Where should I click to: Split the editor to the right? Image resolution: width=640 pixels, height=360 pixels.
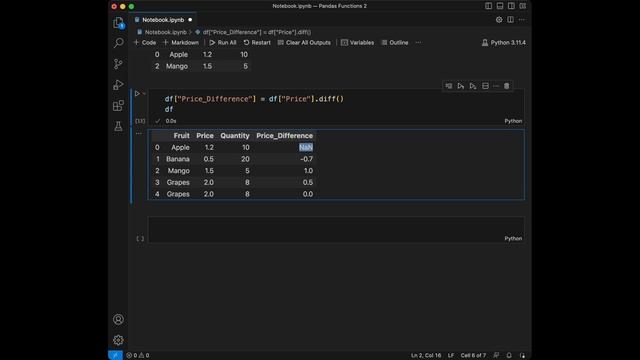pyautogui.click(x=511, y=20)
